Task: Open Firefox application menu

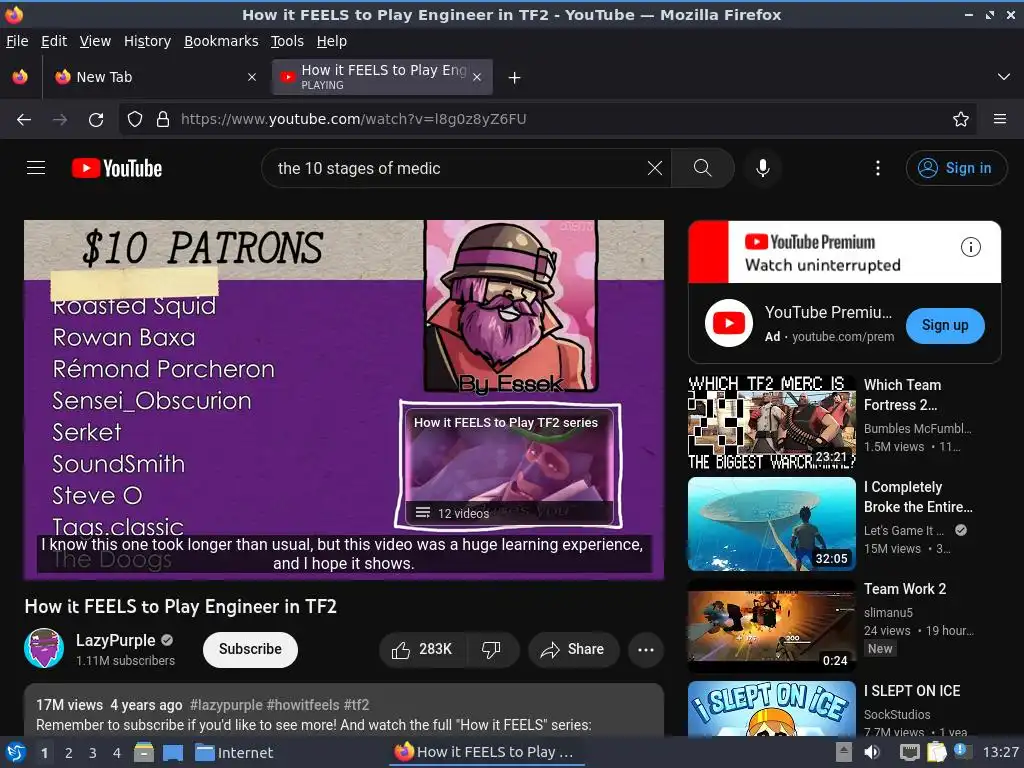Action: coord(1000,119)
